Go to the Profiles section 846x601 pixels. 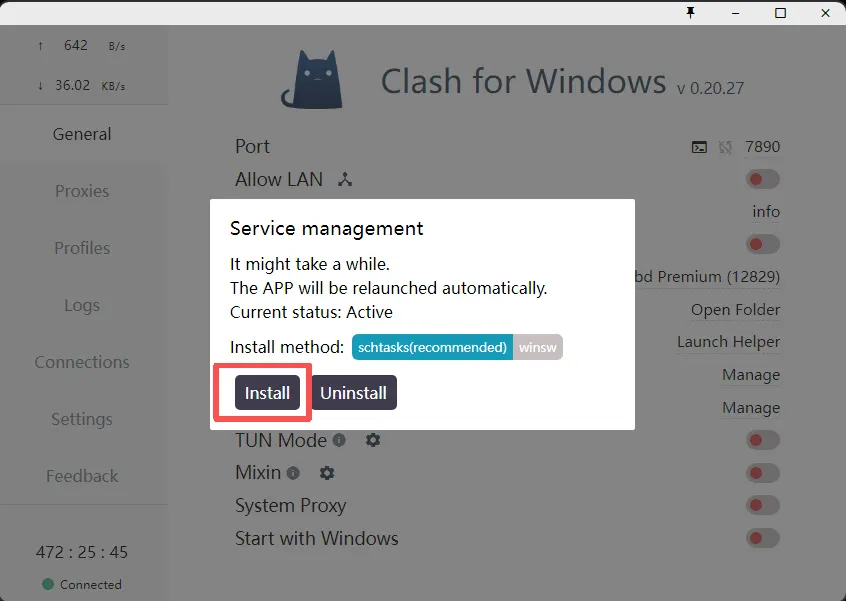82,248
